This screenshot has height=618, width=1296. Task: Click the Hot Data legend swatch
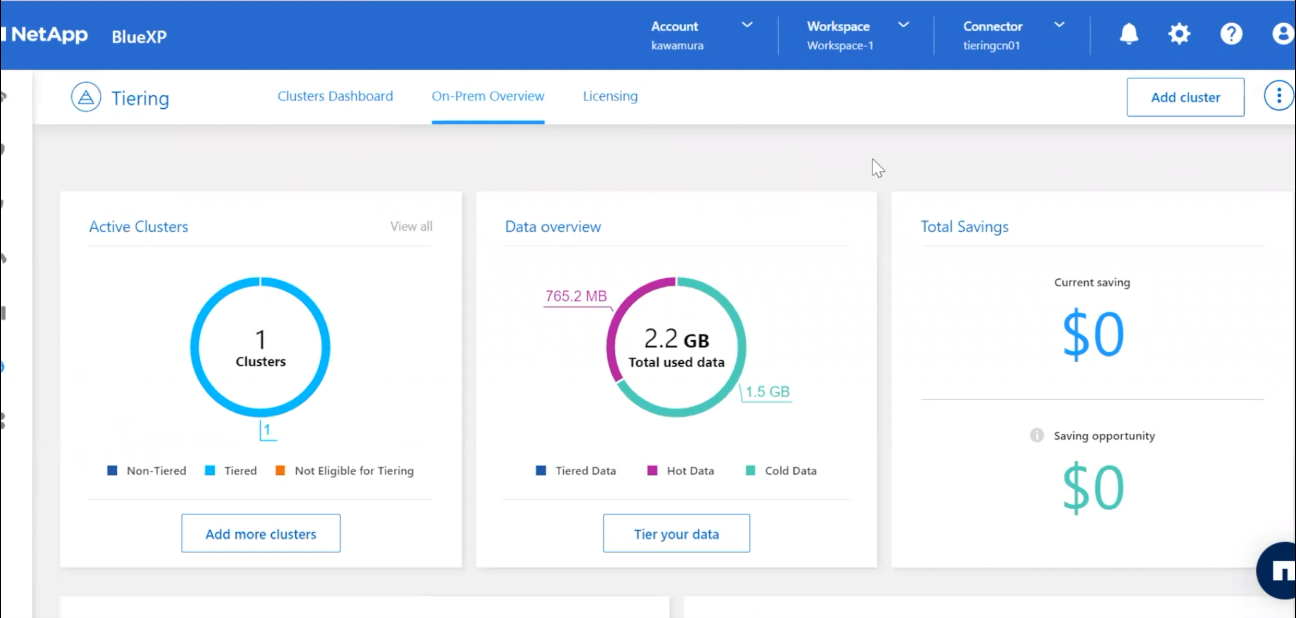pyautogui.click(x=652, y=471)
